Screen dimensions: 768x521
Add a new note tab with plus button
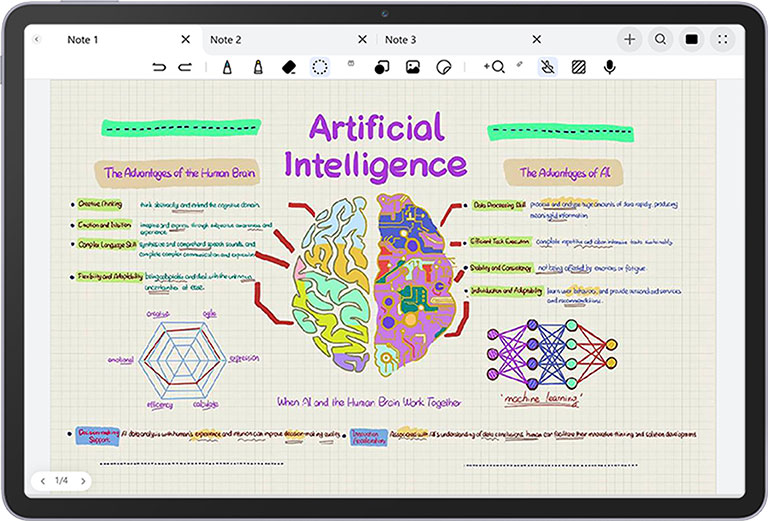pyautogui.click(x=629, y=40)
